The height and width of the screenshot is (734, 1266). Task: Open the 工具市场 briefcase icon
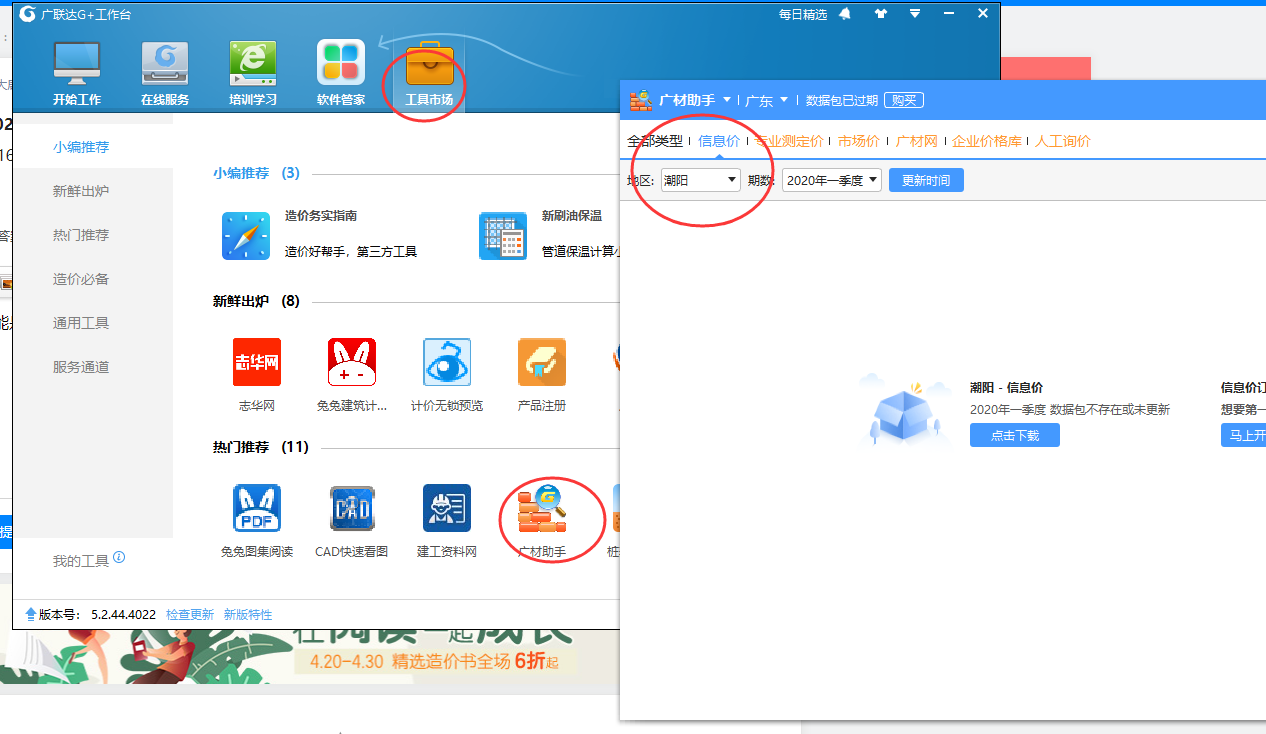pyautogui.click(x=429, y=64)
